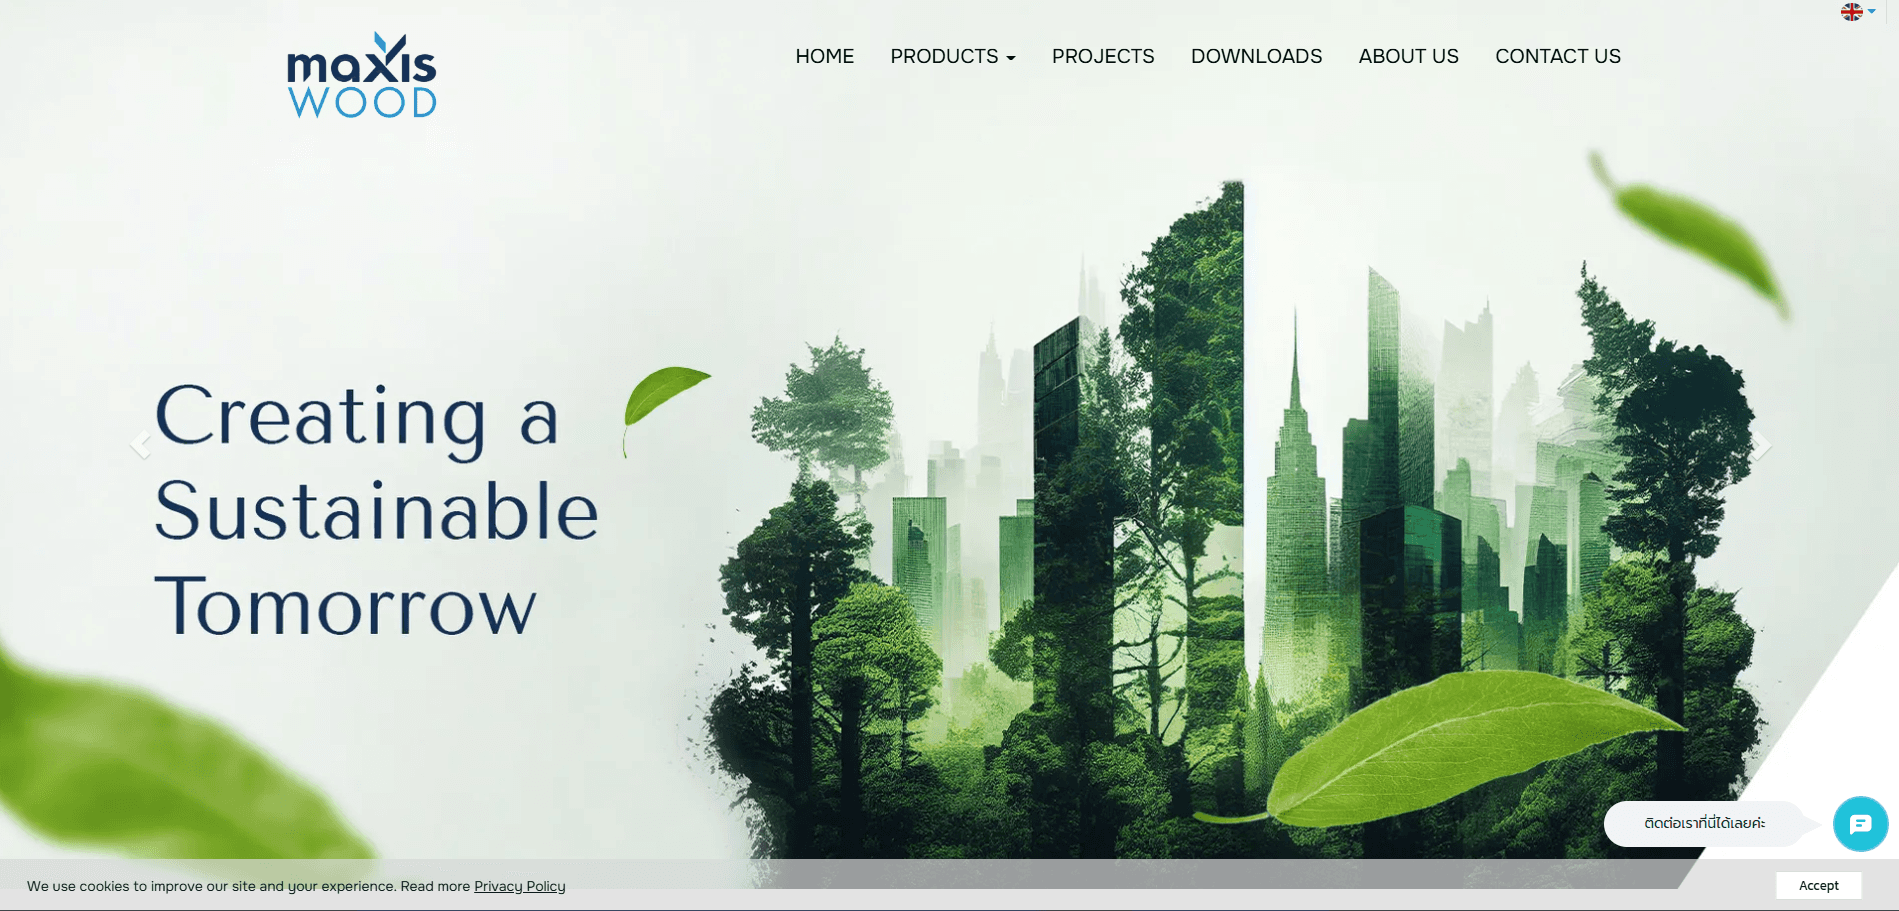Expand the PRODUCTS dropdown menu
Viewport: 1899px width, 911px height.
click(953, 56)
